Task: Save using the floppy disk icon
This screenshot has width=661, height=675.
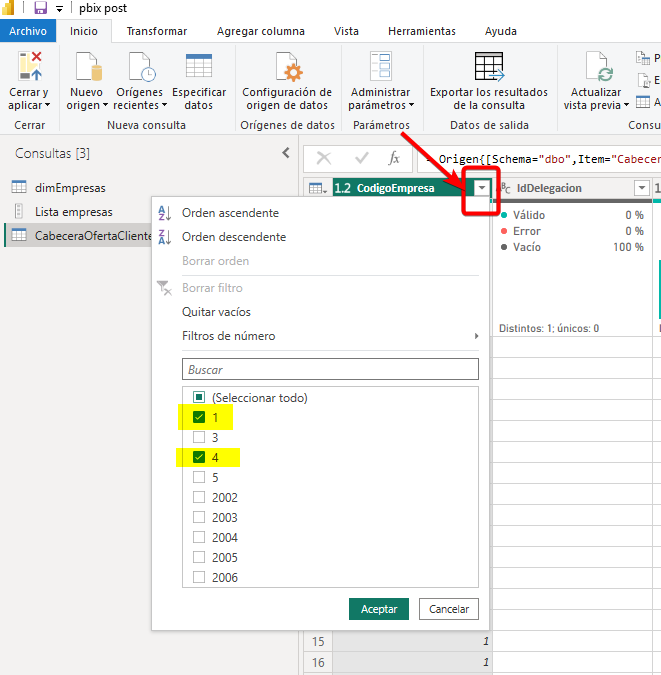Action: [41, 8]
